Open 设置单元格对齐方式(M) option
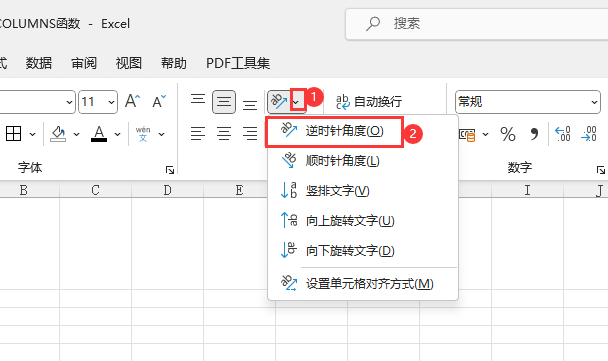 [x=363, y=283]
